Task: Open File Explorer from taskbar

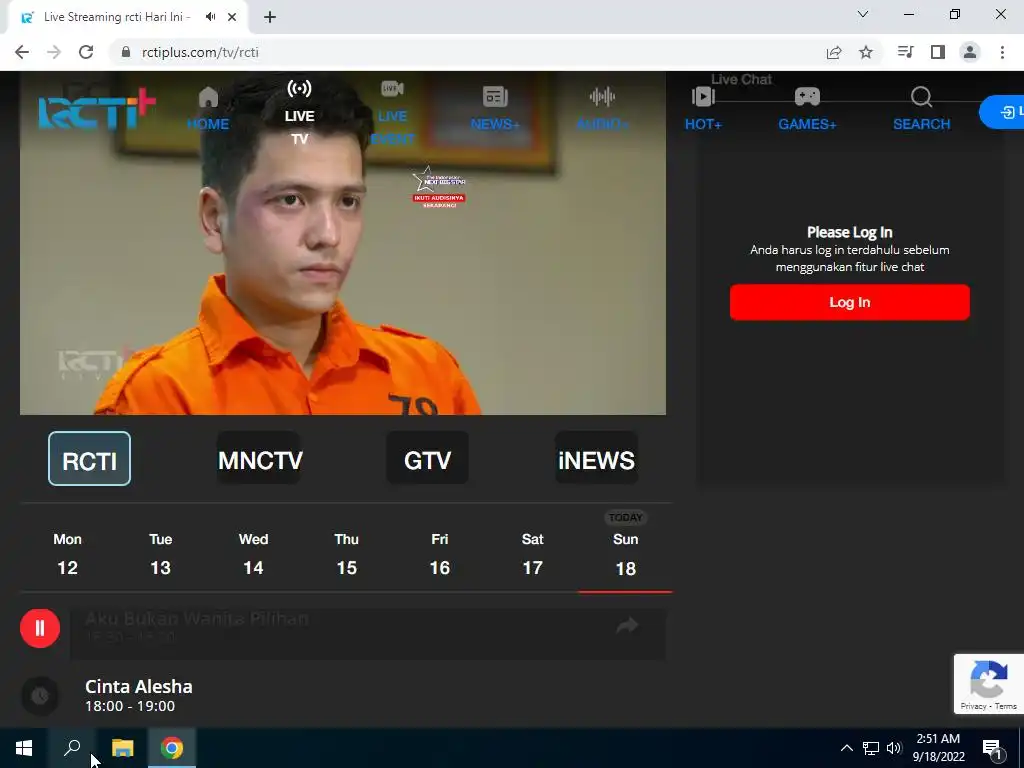Action: pos(122,748)
